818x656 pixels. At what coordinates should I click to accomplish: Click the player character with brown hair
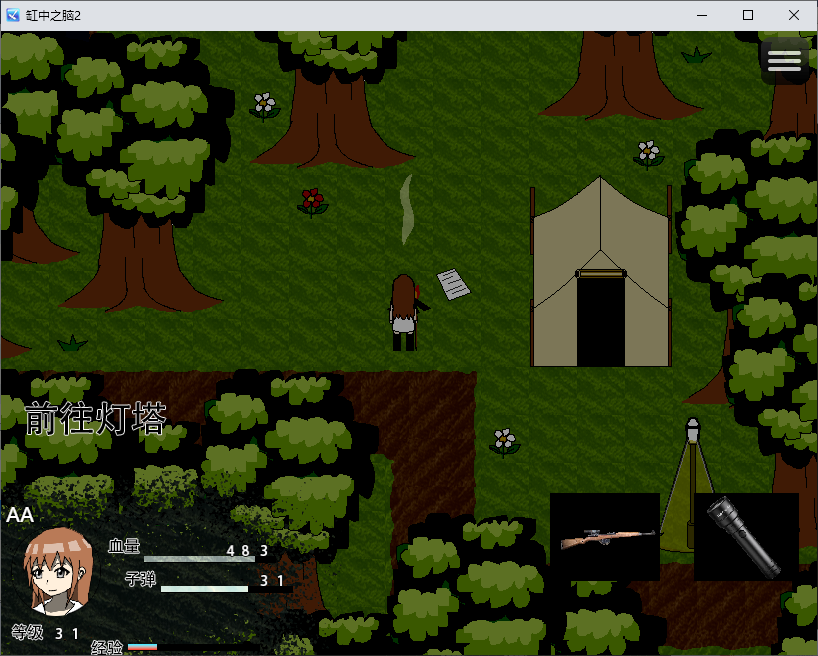point(404,313)
